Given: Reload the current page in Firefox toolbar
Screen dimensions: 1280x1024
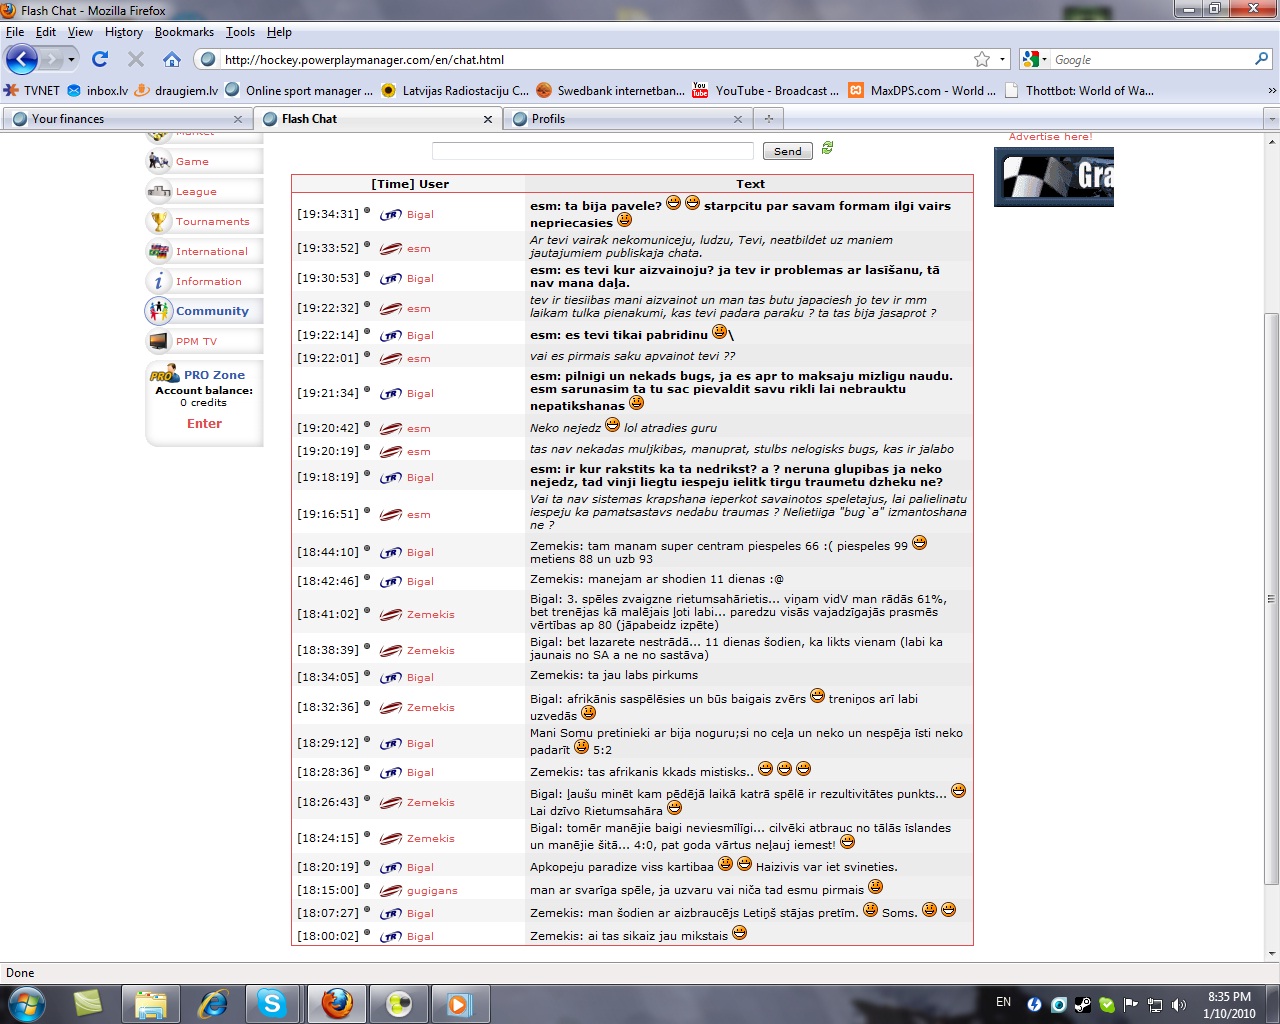Looking at the screenshot, I should click(x=100, y=59).
